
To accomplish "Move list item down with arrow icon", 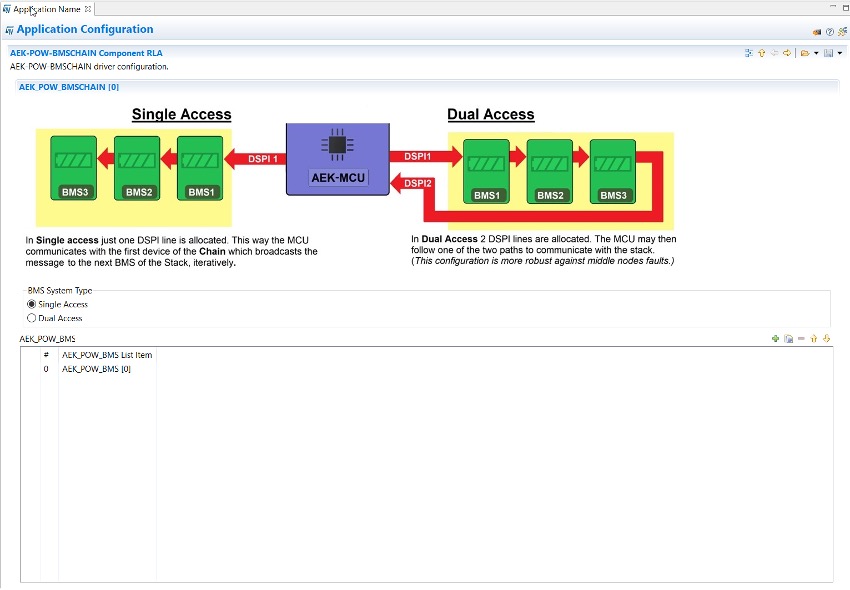I will point(827,339).
